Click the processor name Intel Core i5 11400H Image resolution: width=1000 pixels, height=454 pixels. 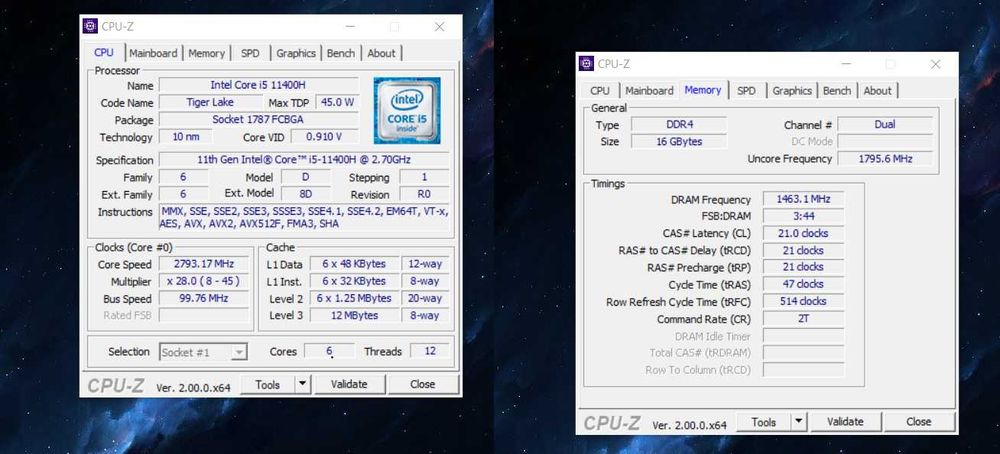tap(258, 85)
